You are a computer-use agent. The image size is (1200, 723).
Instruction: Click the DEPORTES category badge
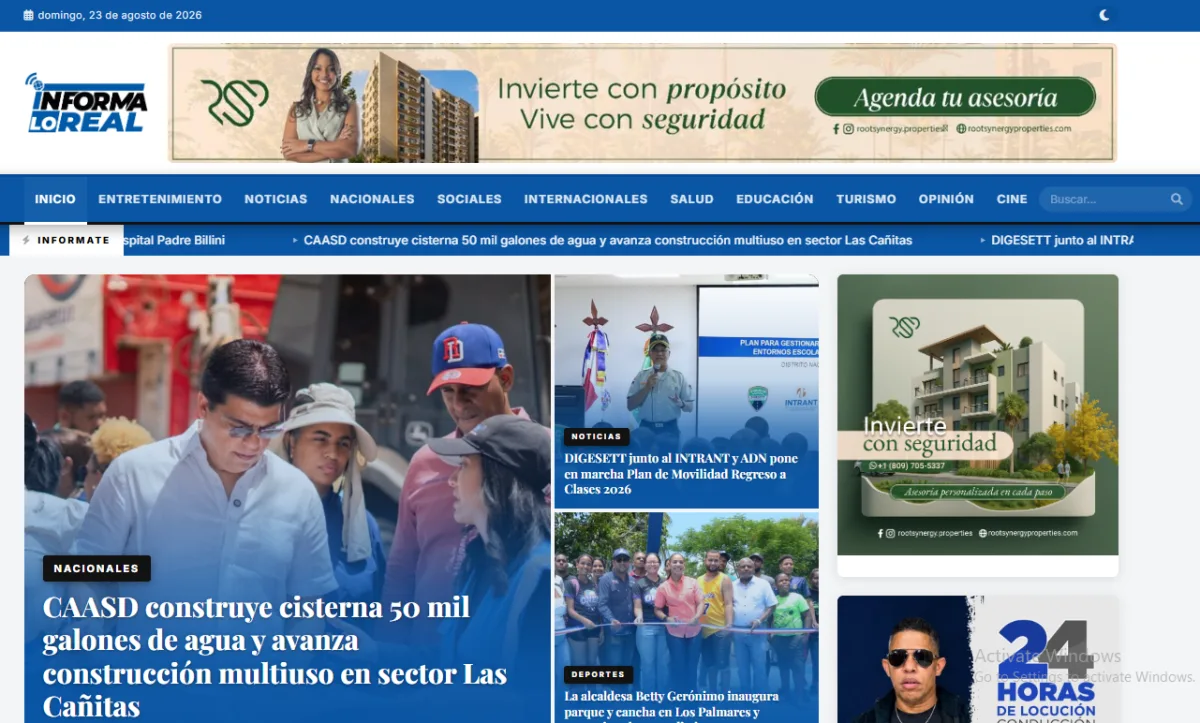598,674
